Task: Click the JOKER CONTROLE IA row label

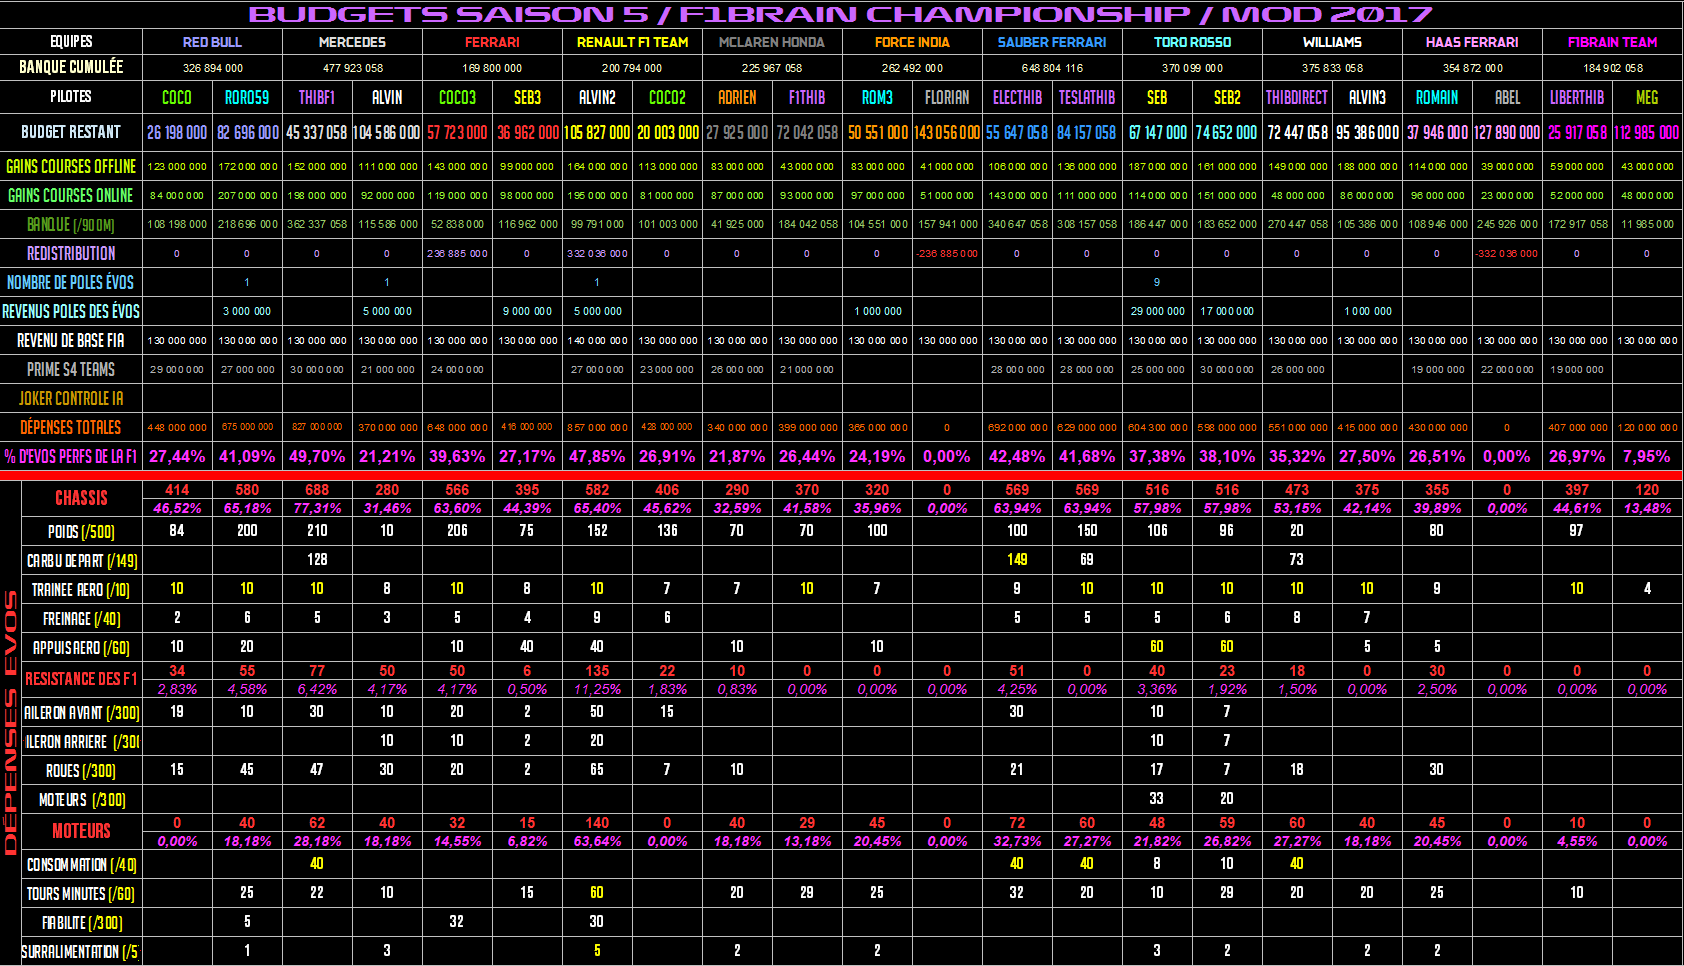Action: pyautogui.click(x=71, y=398)
